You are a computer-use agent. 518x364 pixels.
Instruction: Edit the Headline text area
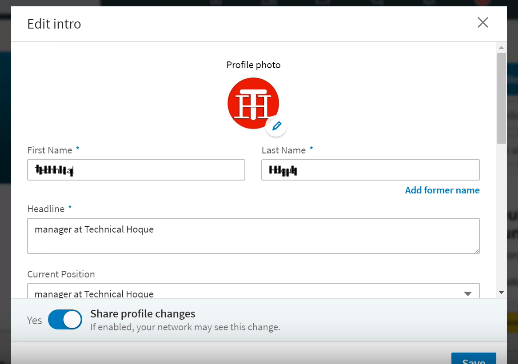coord(253,236)
